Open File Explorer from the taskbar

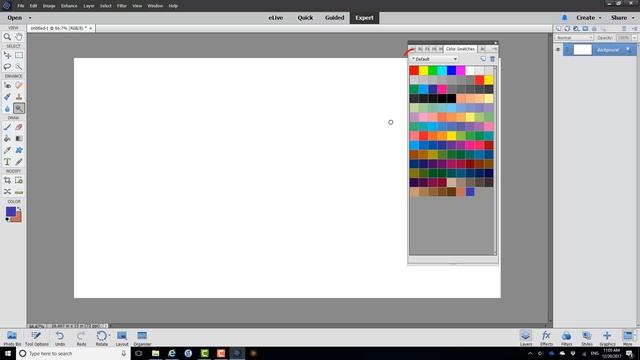tap(156, 353)
